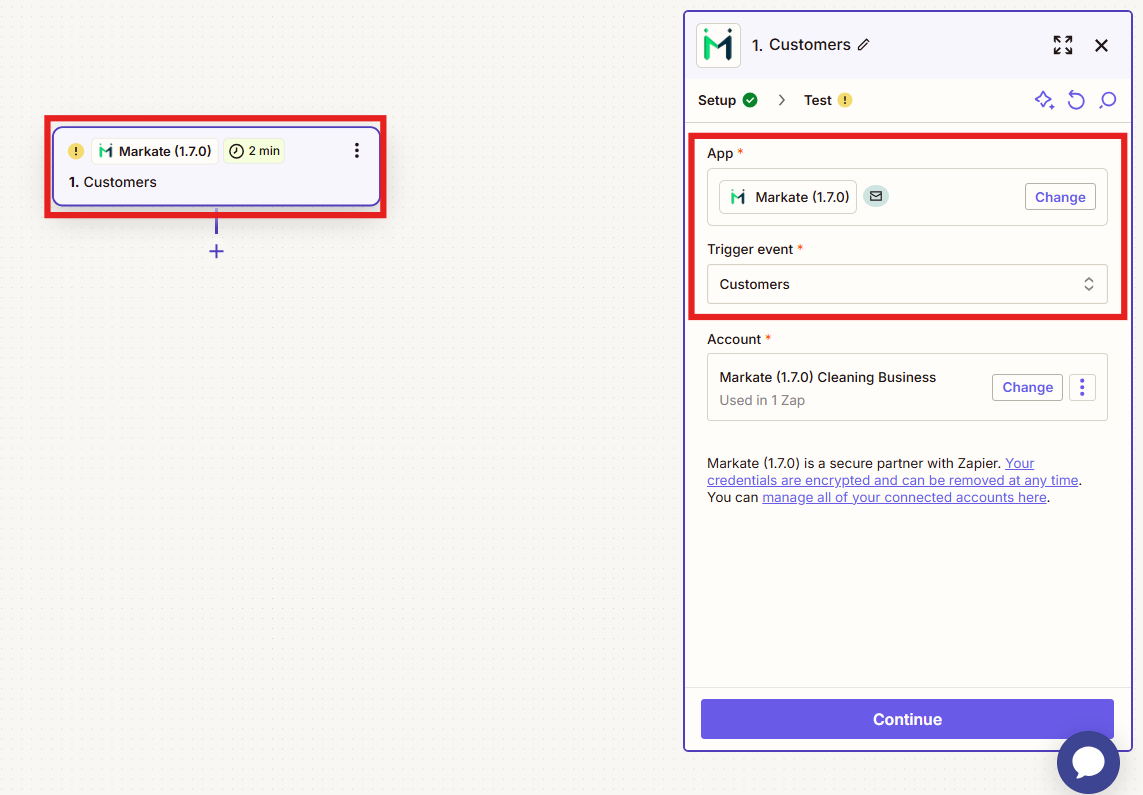Click the yellow warning icon on canvas step
The height and width of the screenshot is (795, 1143).
pyautogui.click(x=76, y=151)
